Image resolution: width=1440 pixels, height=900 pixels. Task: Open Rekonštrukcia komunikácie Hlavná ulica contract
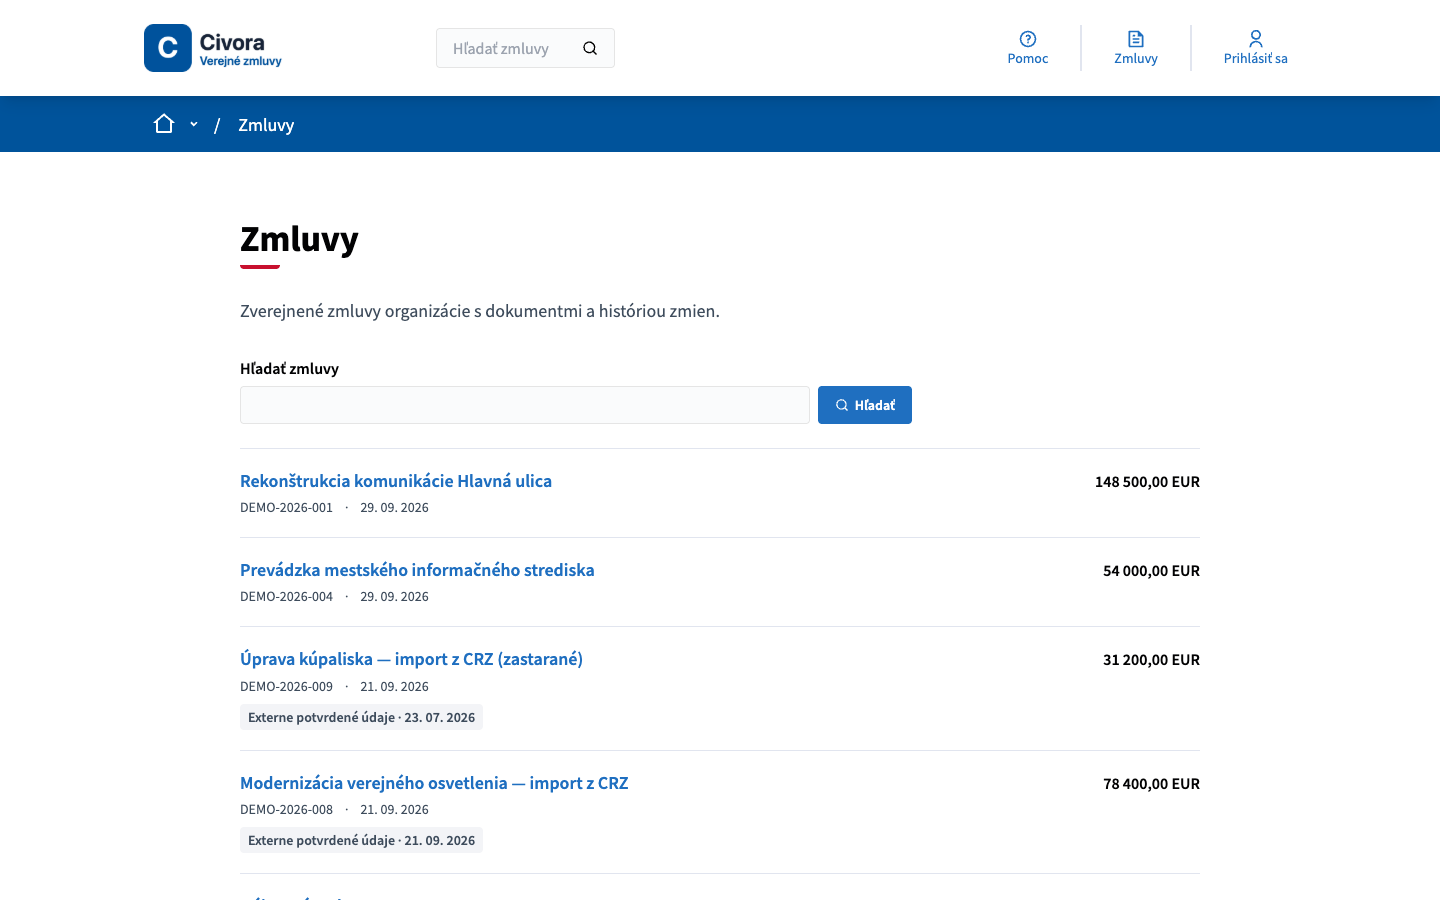[396, 481]
